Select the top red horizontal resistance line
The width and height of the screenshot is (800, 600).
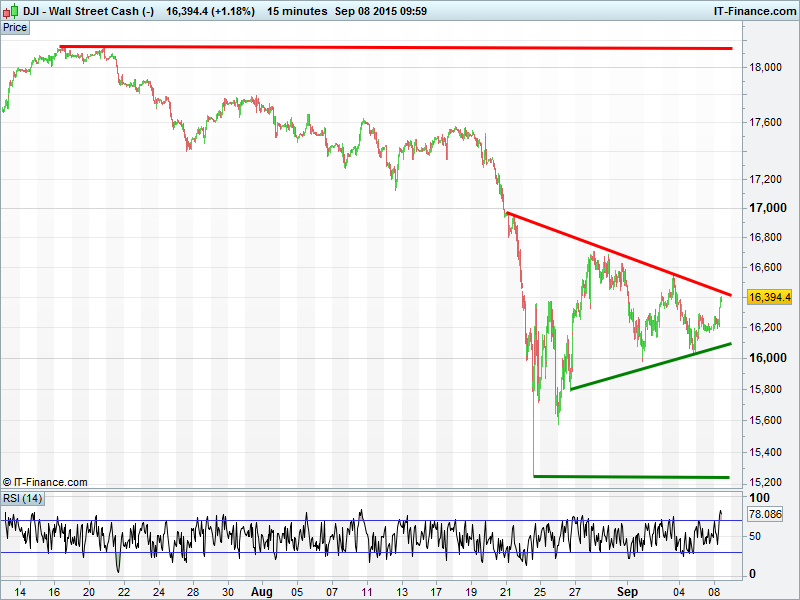pyautogui.click(x=400, y=47)
